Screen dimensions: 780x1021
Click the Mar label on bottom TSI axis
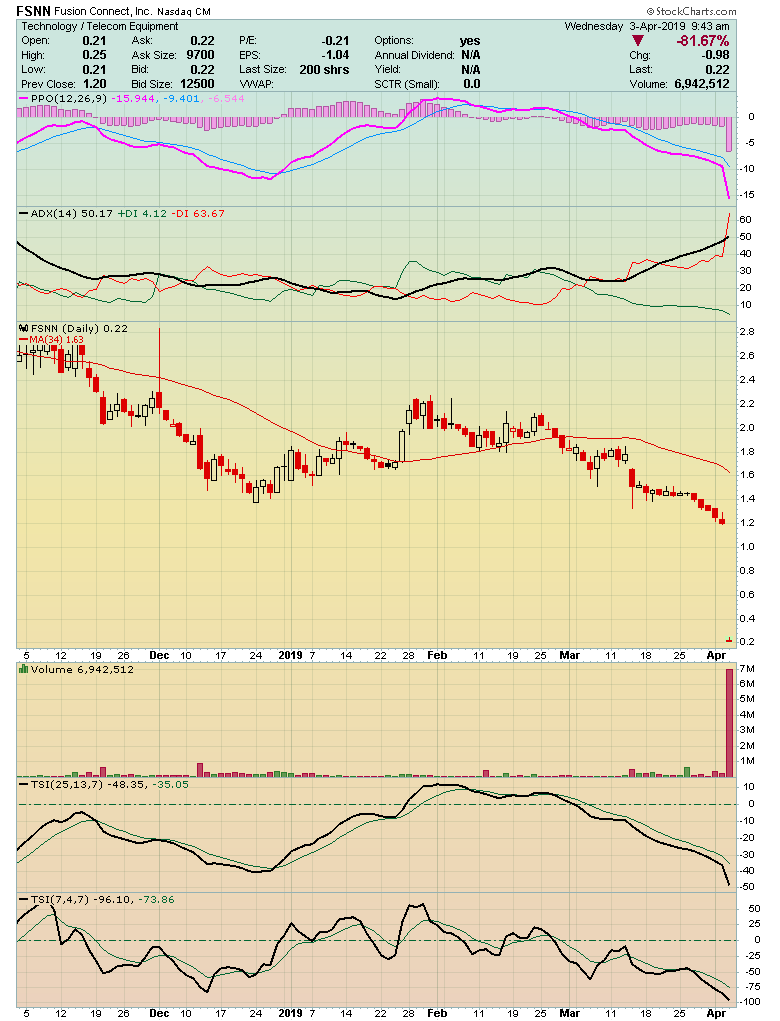tap(570, 1013)
